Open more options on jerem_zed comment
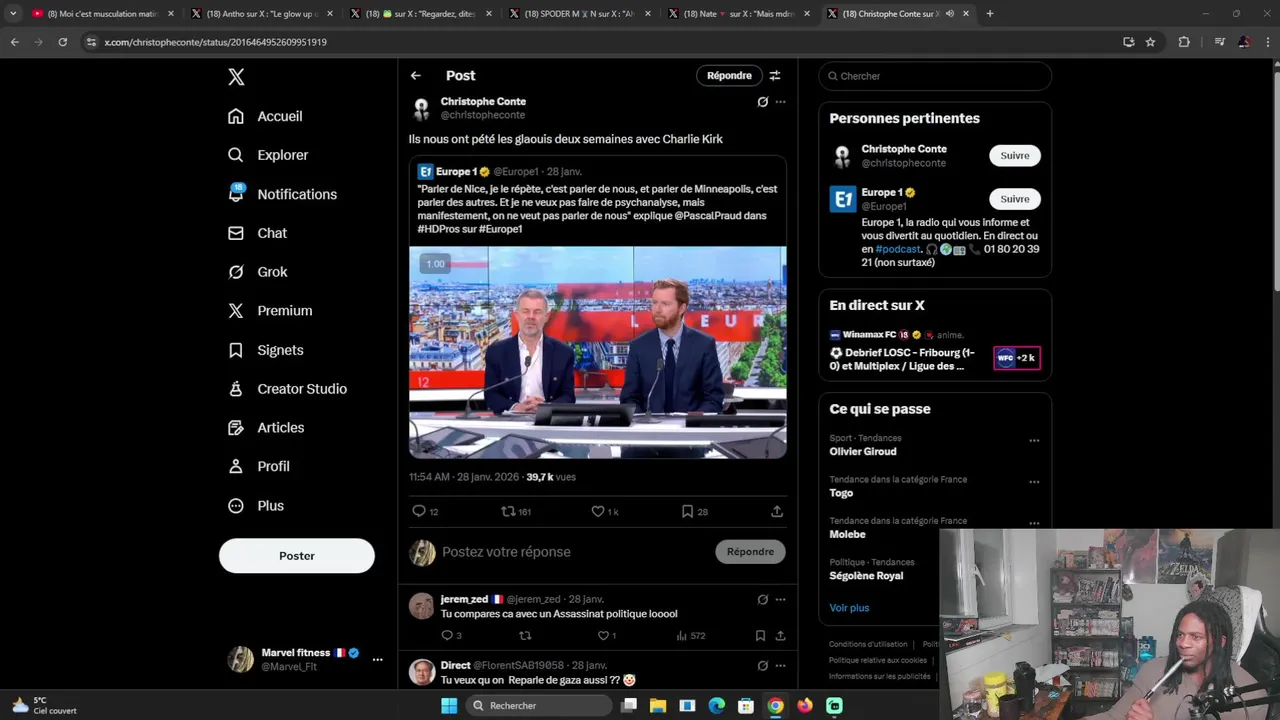Screen dimensions: 1280x720 [781, 600]
